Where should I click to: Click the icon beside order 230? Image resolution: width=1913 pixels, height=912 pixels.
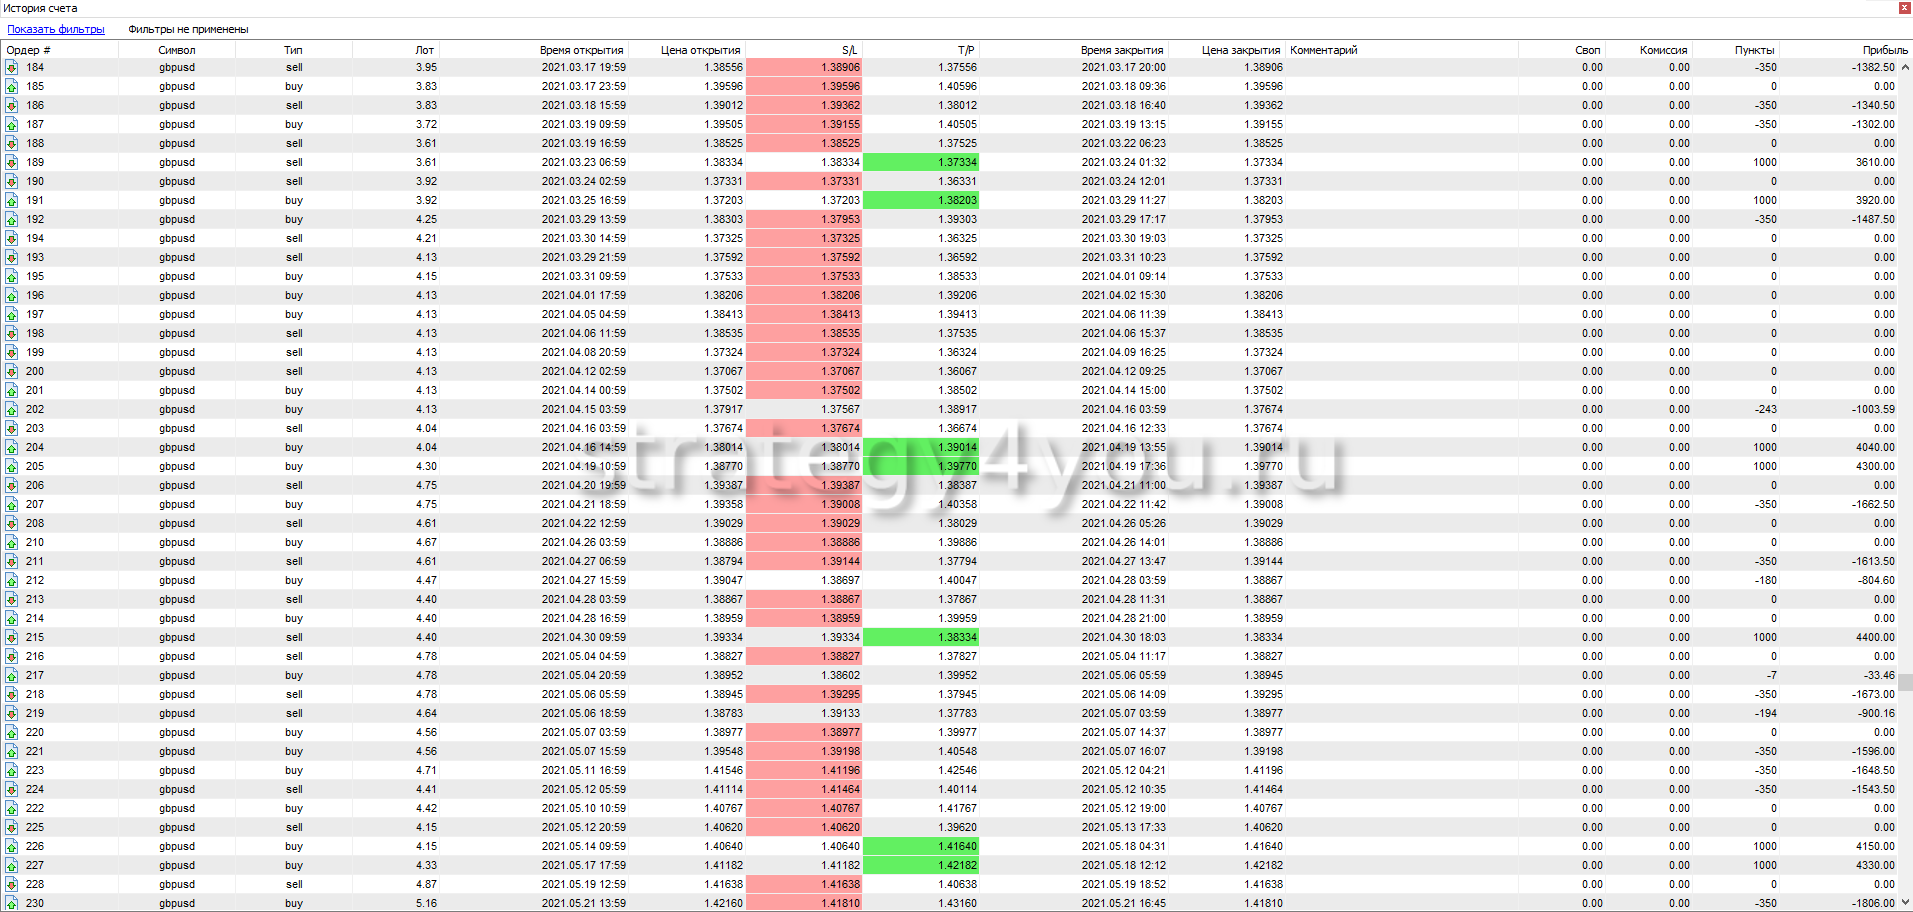point(11,903)
